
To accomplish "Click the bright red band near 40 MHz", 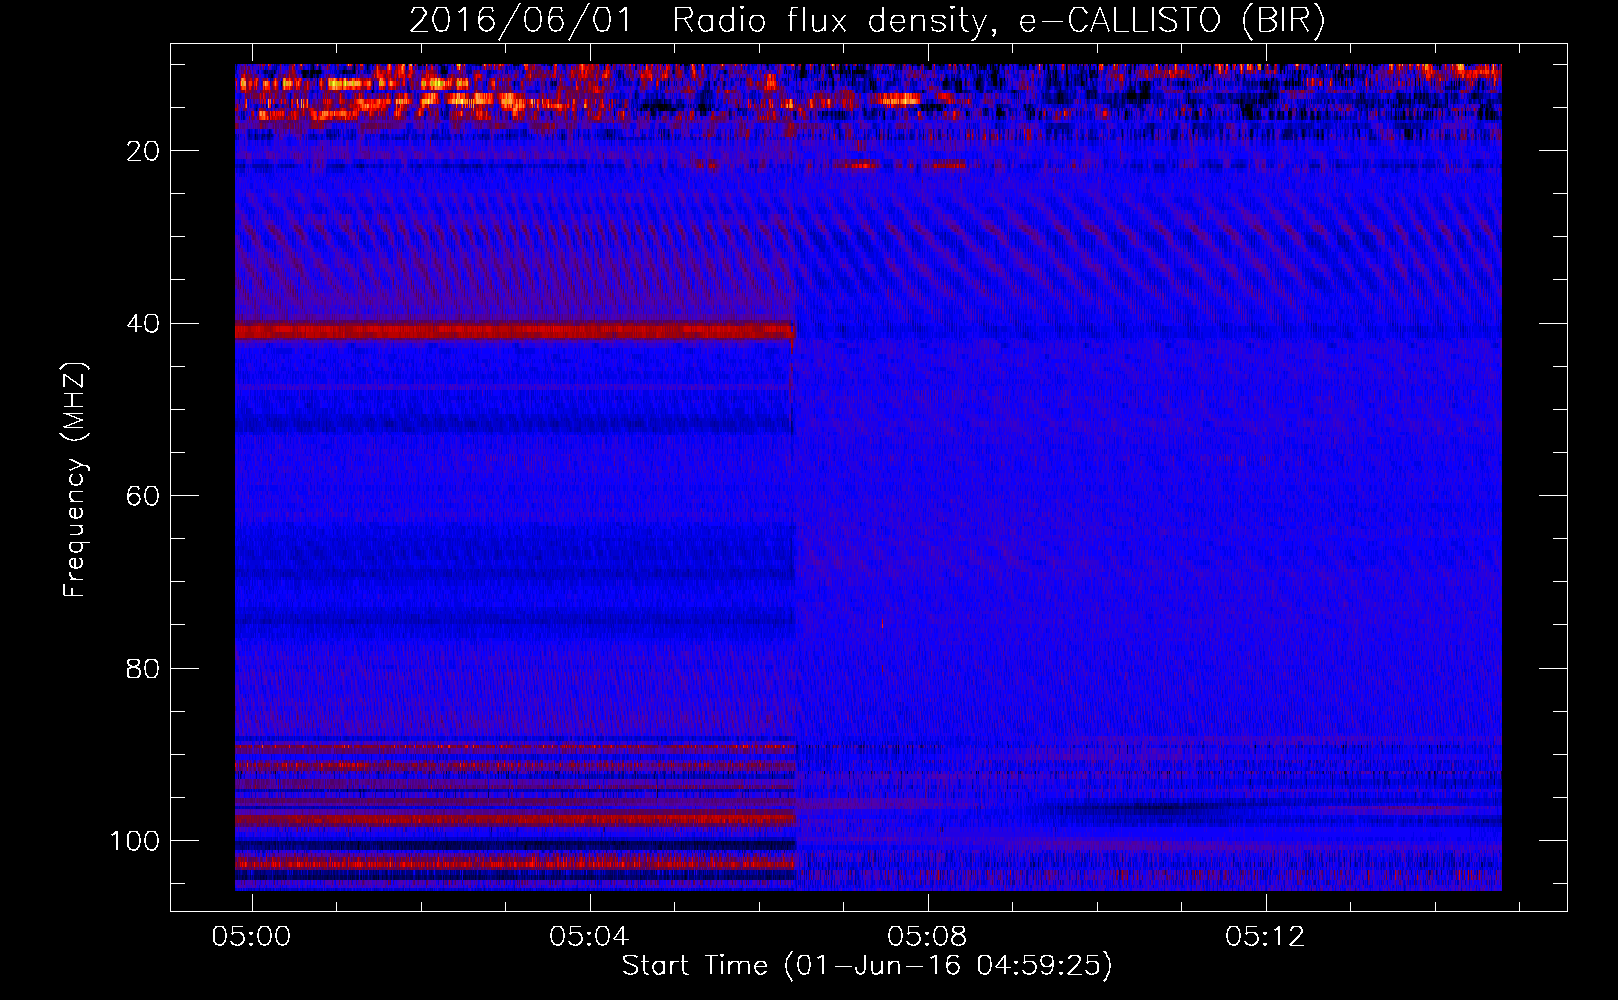I will [515, 331].
